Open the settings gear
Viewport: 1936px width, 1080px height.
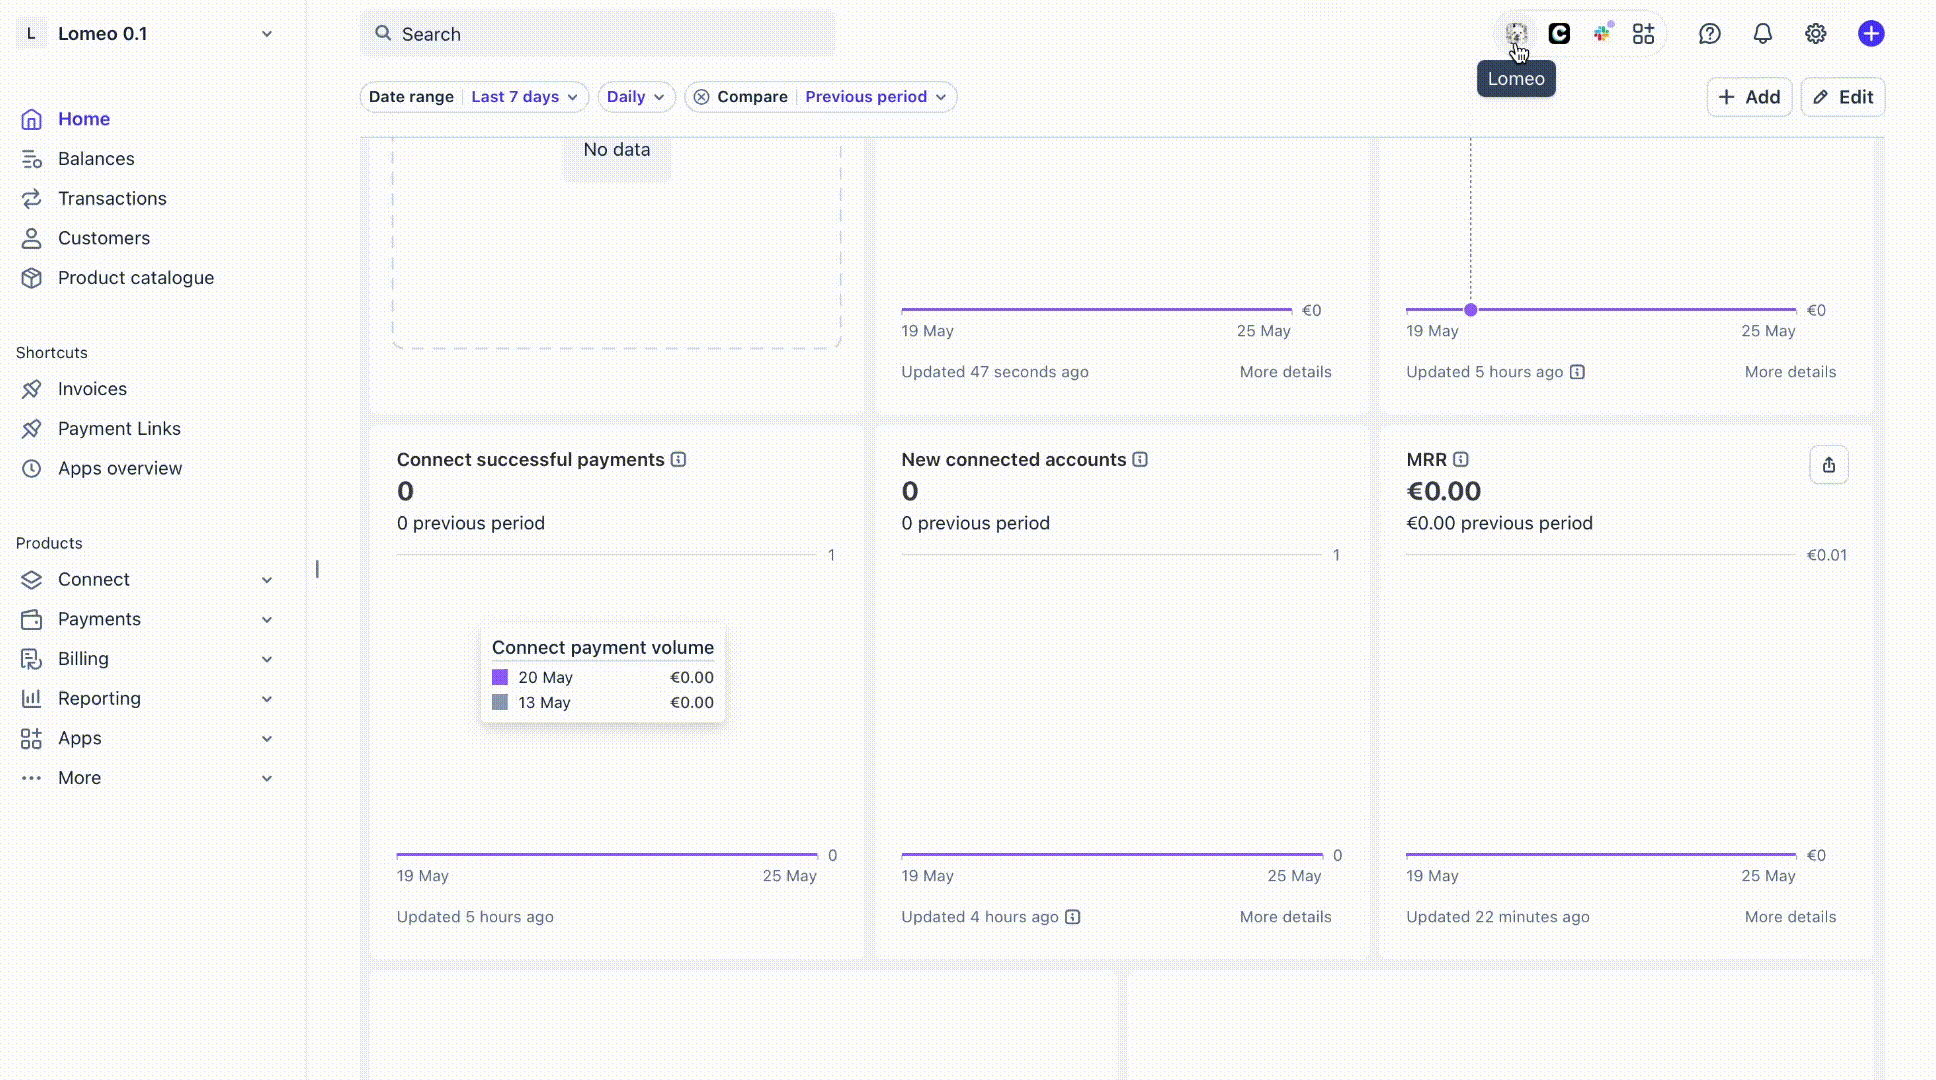1816,34
